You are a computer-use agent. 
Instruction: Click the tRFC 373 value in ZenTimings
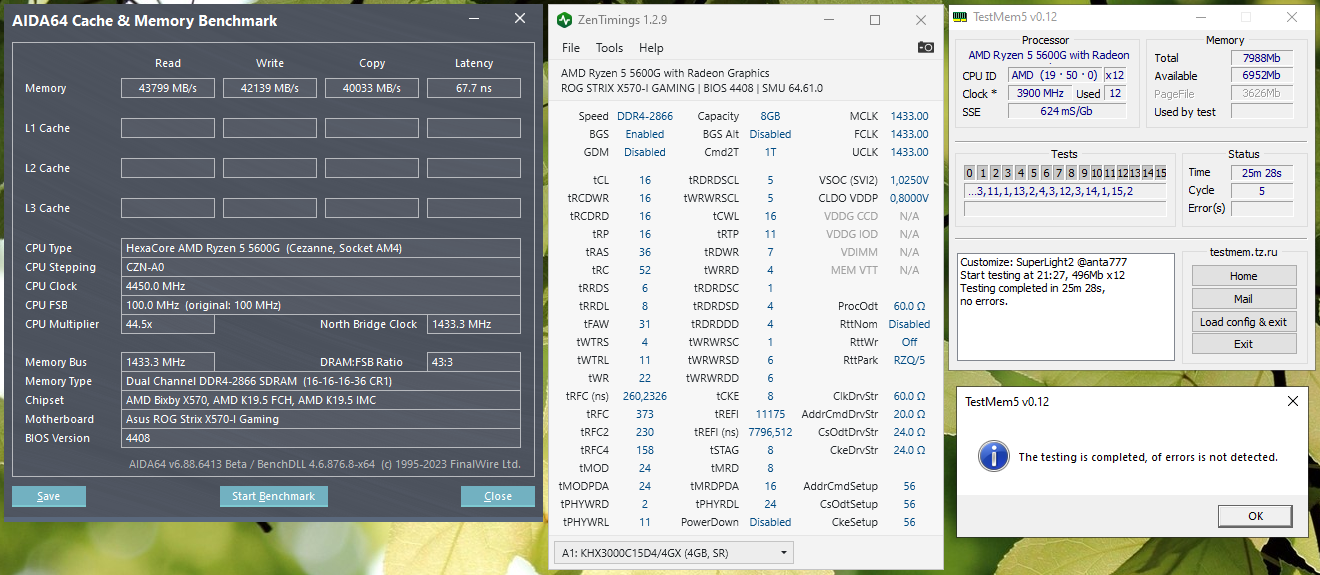[x=645, y=414]
